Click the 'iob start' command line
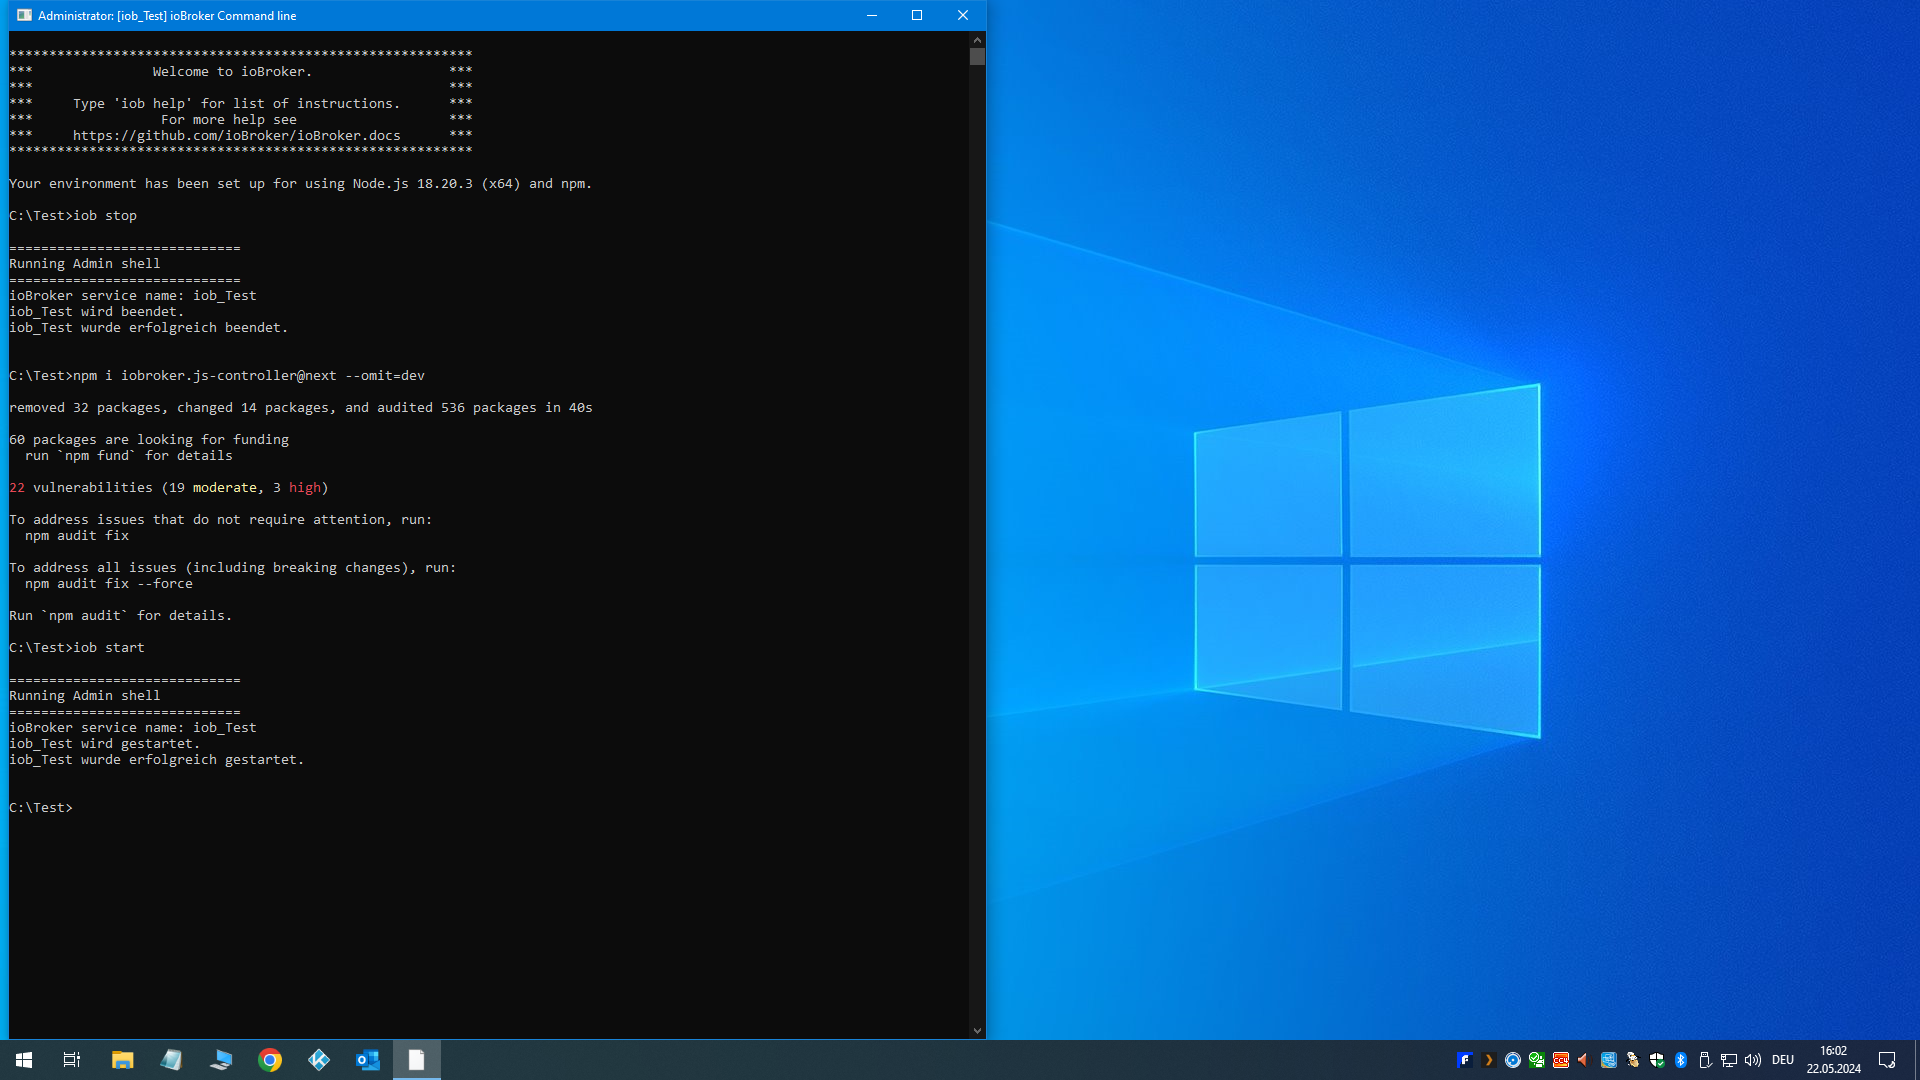The width and height of the screenshot is (1920, 1080). [77, 647]
